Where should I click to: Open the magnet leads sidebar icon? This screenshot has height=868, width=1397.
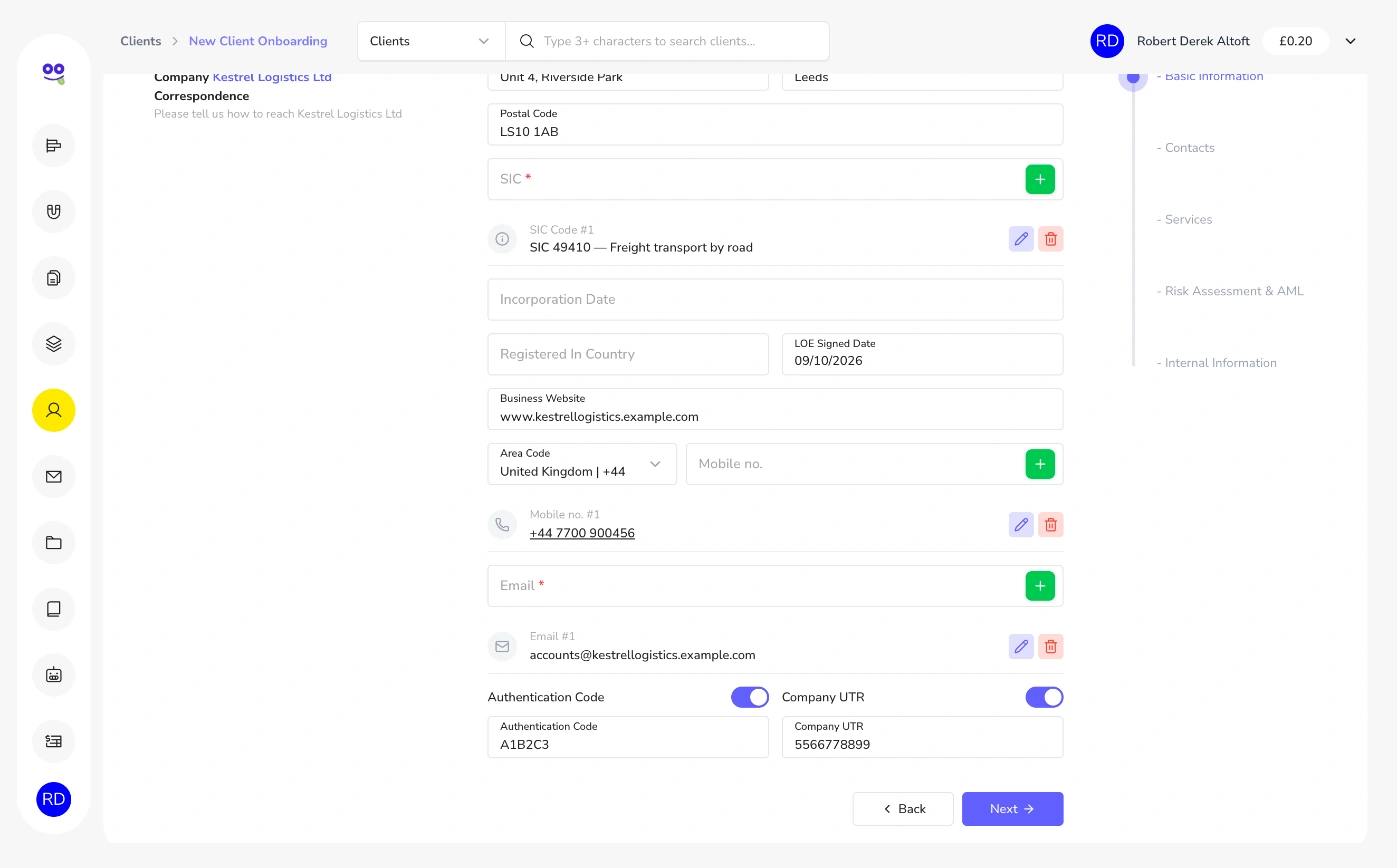point(54,212)
